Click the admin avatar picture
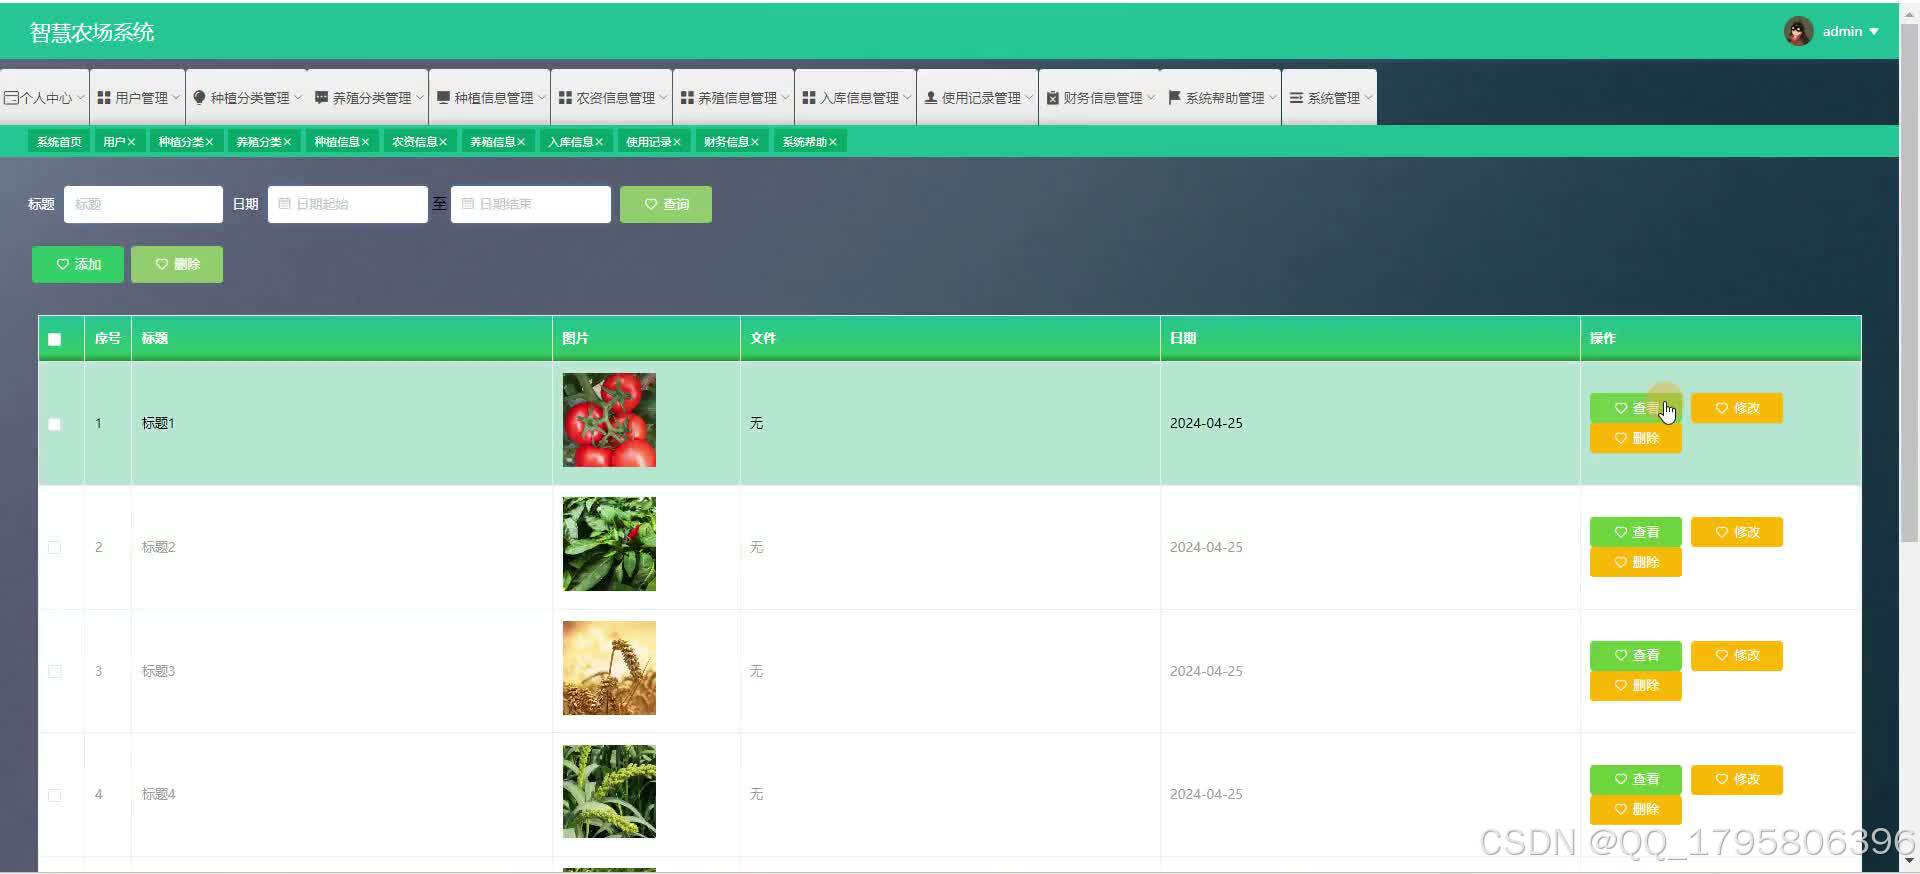The width and height of the screenshot is (1920, 874). pos(1798,31)
